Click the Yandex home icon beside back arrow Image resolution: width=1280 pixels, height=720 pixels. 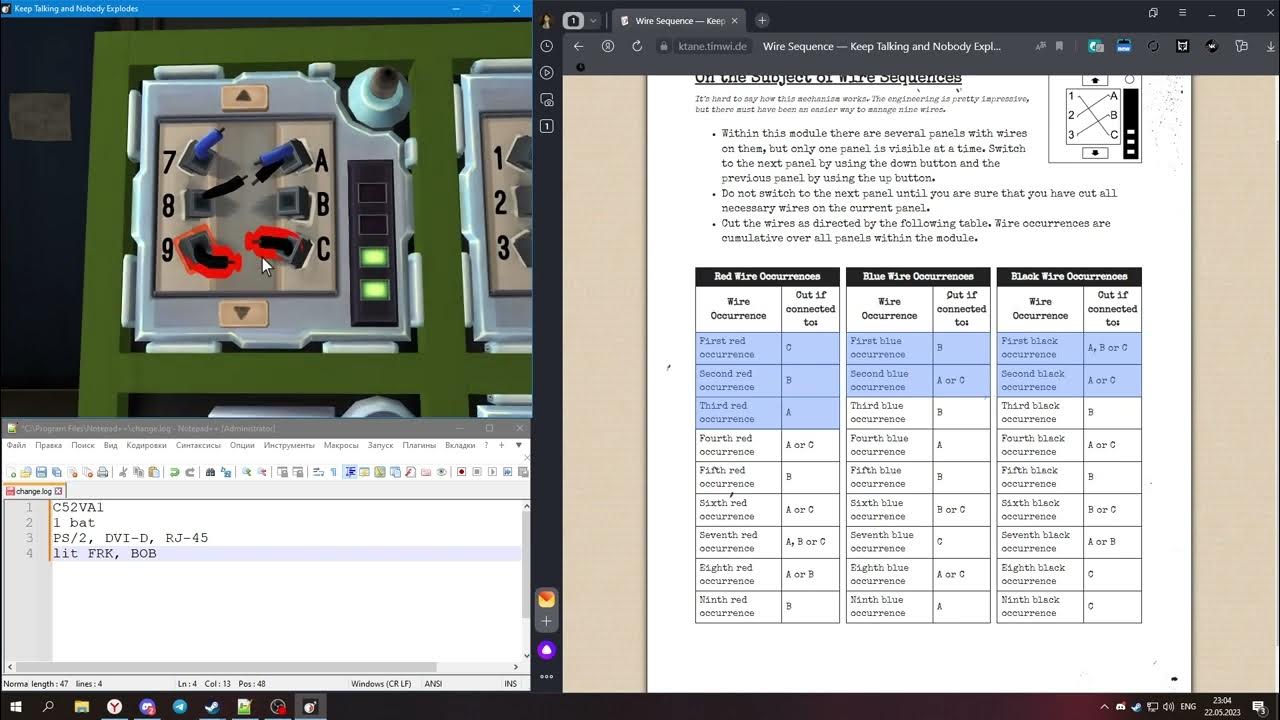tap(607, 46)
